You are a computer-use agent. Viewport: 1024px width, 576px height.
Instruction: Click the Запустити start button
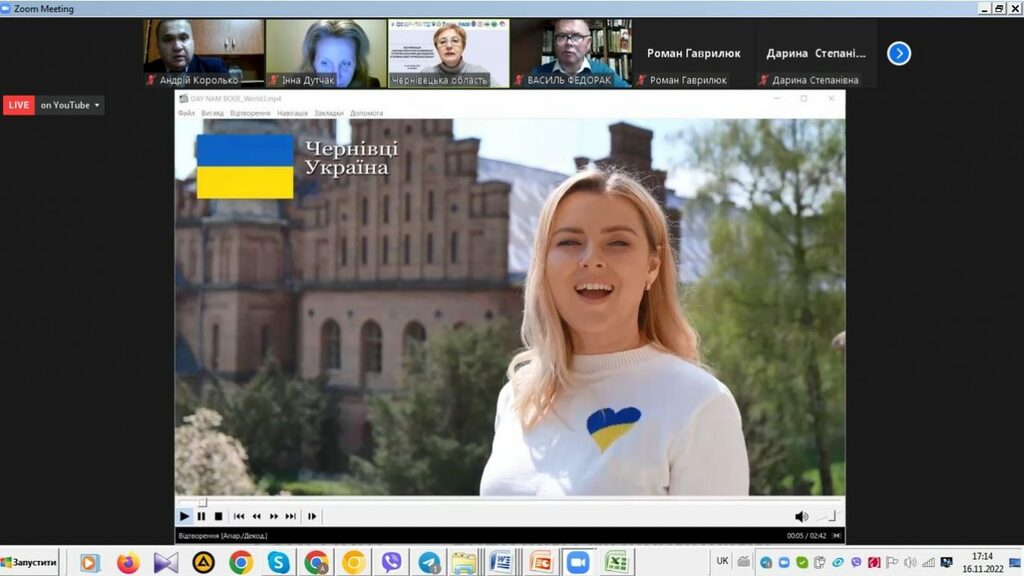(30, 562)
